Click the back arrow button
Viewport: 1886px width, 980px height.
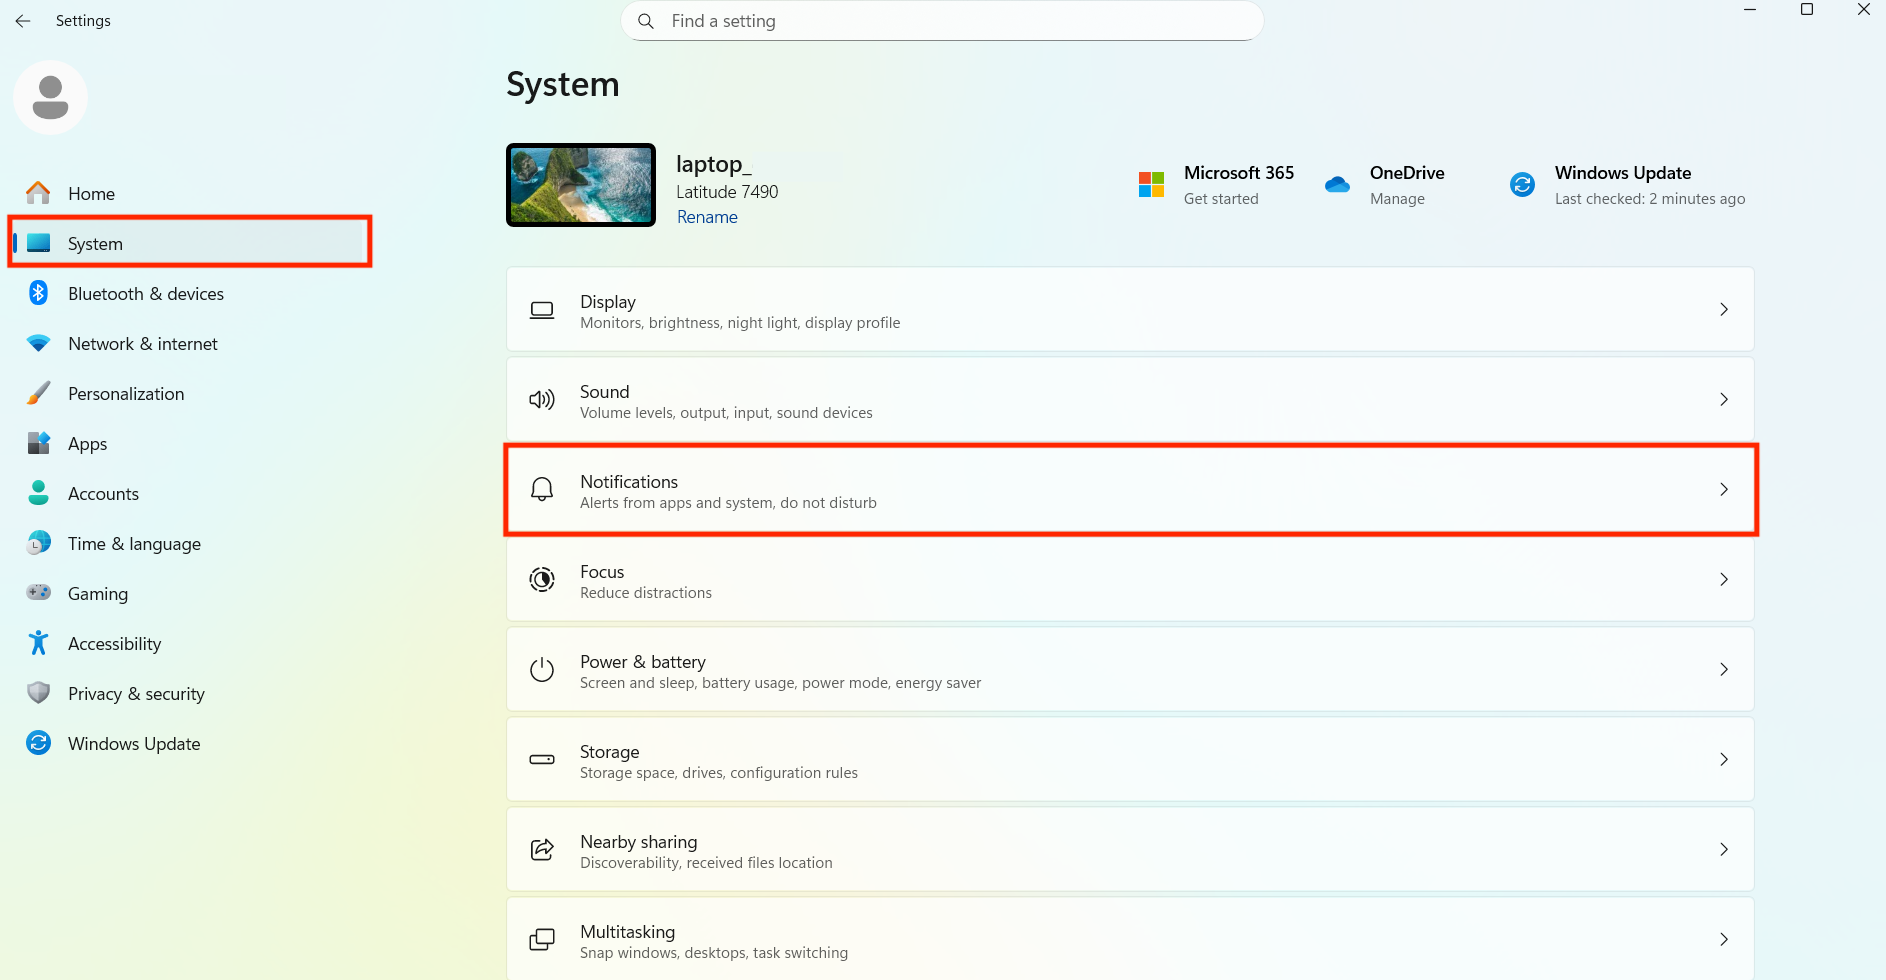coord(23,20)
